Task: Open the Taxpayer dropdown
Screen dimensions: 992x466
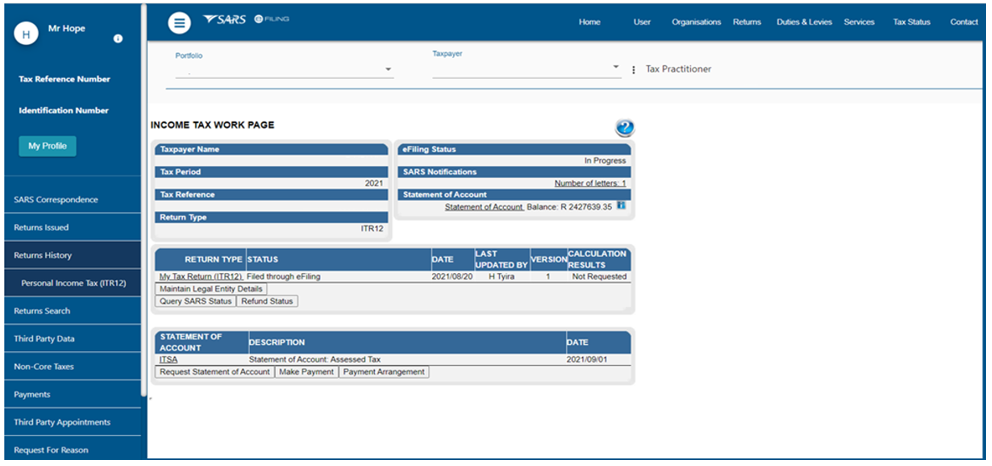Action: click(616, 68)
